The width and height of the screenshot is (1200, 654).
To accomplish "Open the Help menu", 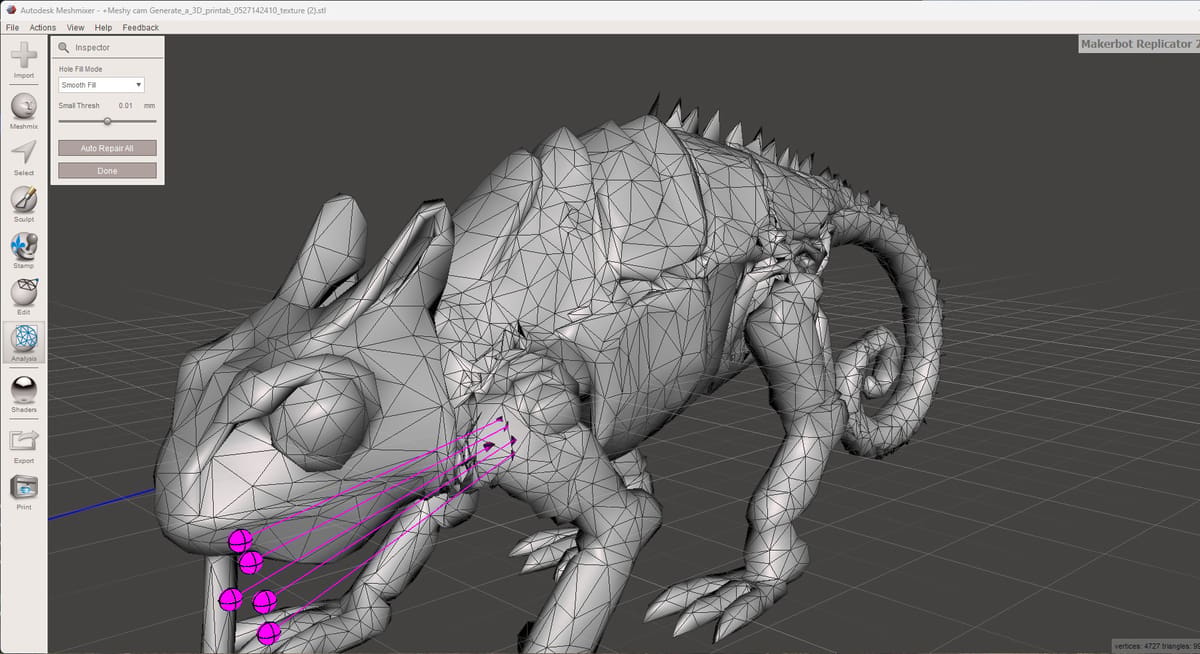I will pos(103,27).
